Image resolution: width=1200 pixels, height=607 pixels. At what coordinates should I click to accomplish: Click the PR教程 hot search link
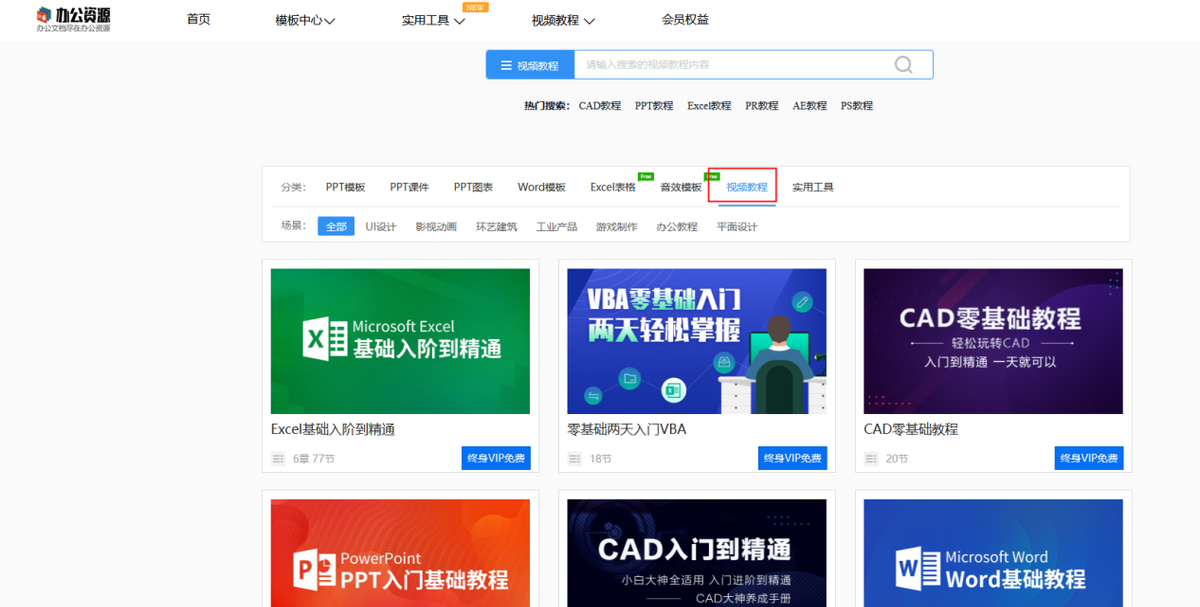(x=762, y=106)
